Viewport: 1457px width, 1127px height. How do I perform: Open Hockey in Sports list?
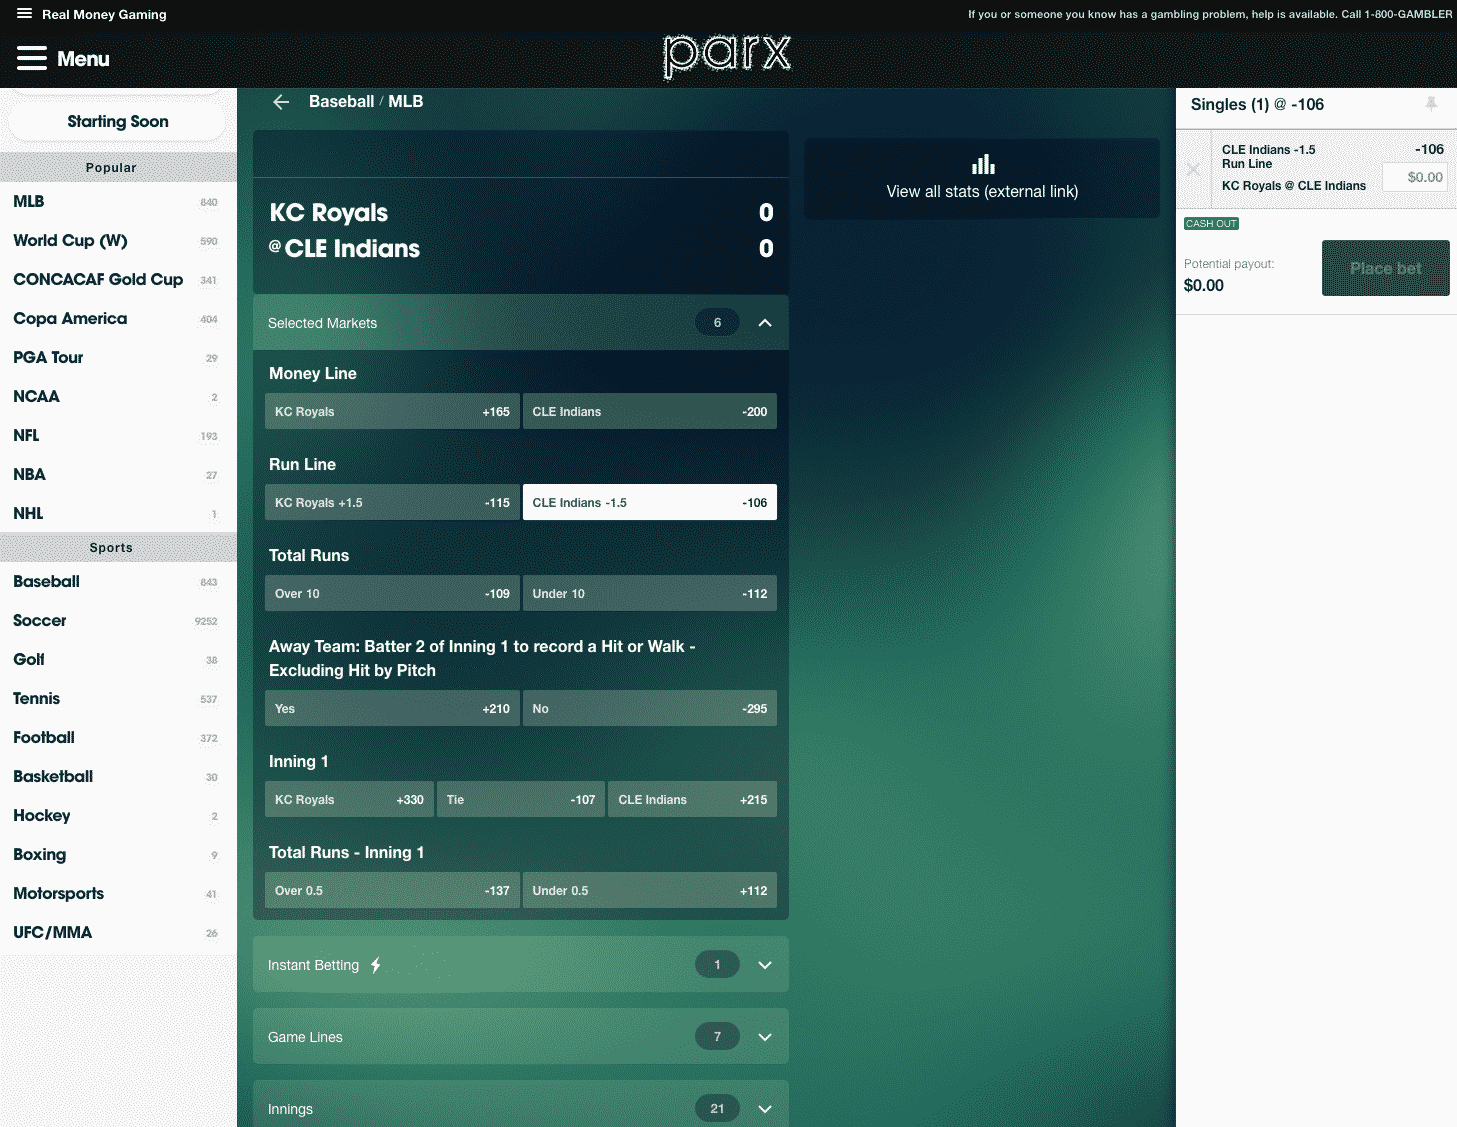pyautogui.click(x=118, y=816)
